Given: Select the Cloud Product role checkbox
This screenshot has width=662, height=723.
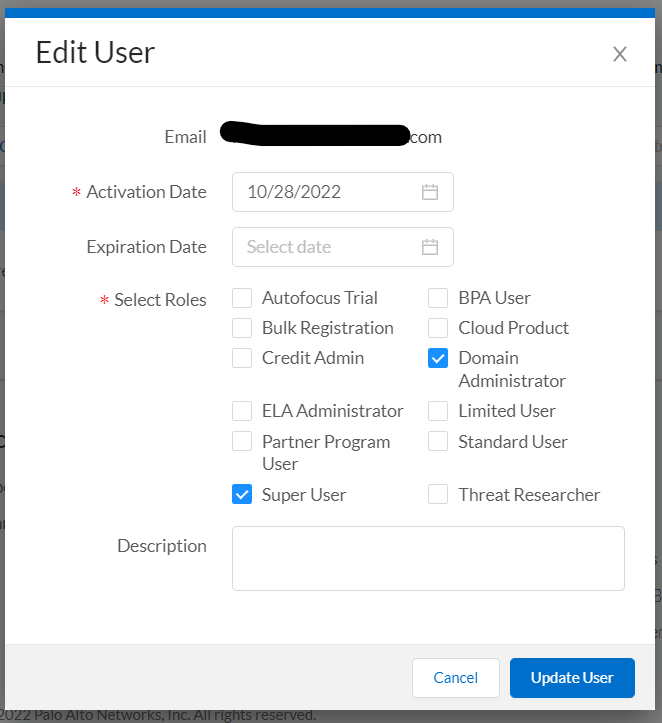Looking at the screenshot, I should (x=438, y=328).
